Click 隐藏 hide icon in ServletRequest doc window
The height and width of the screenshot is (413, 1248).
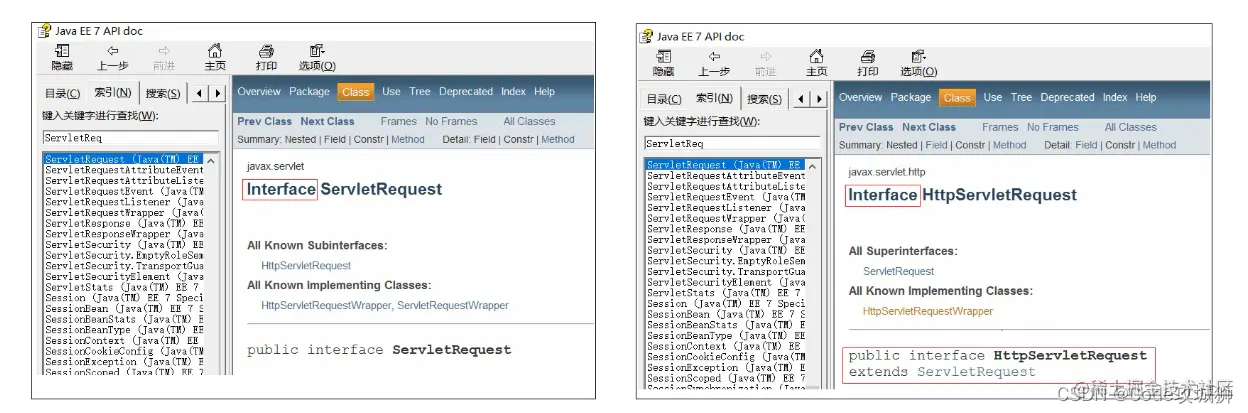[62, 57]
